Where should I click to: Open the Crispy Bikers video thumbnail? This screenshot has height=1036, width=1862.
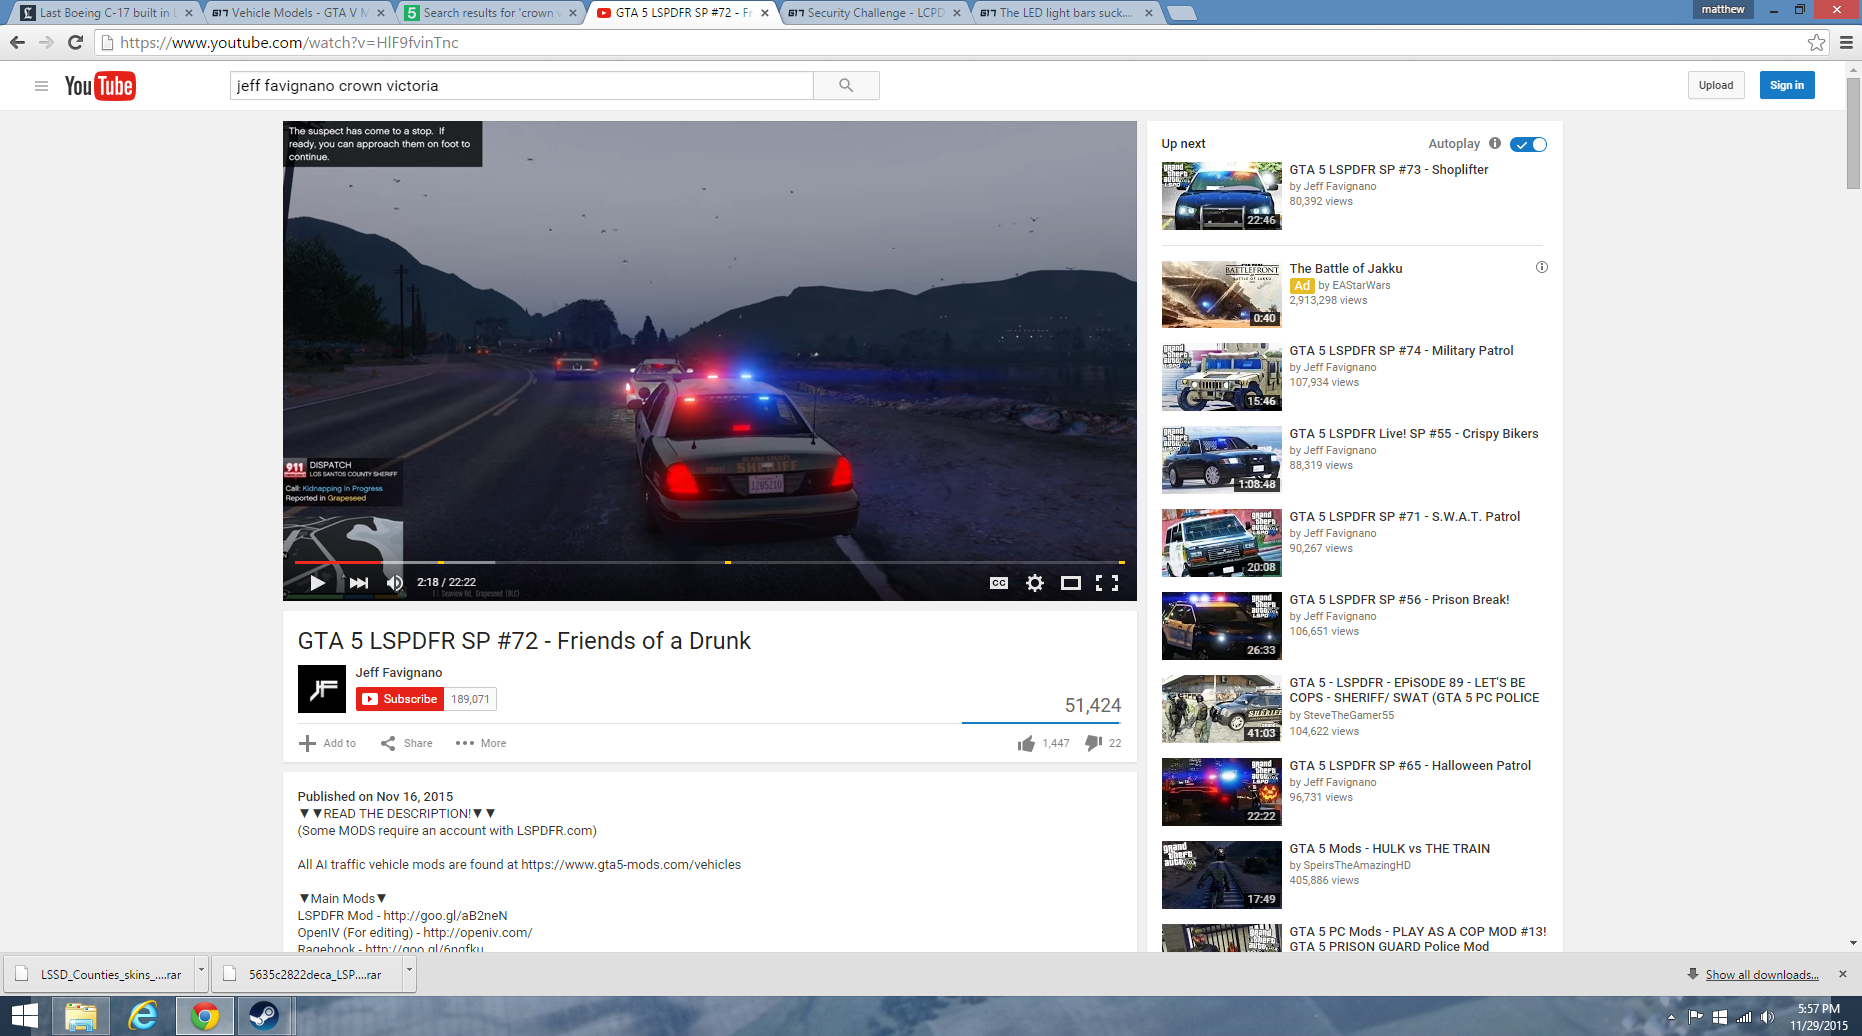tap(1221, 460)
